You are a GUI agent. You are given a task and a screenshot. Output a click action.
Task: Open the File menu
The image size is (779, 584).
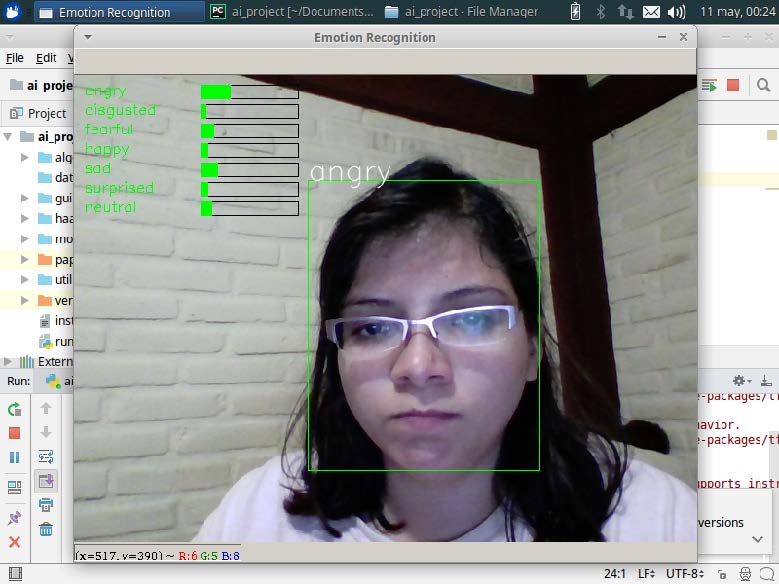[14, 59]
